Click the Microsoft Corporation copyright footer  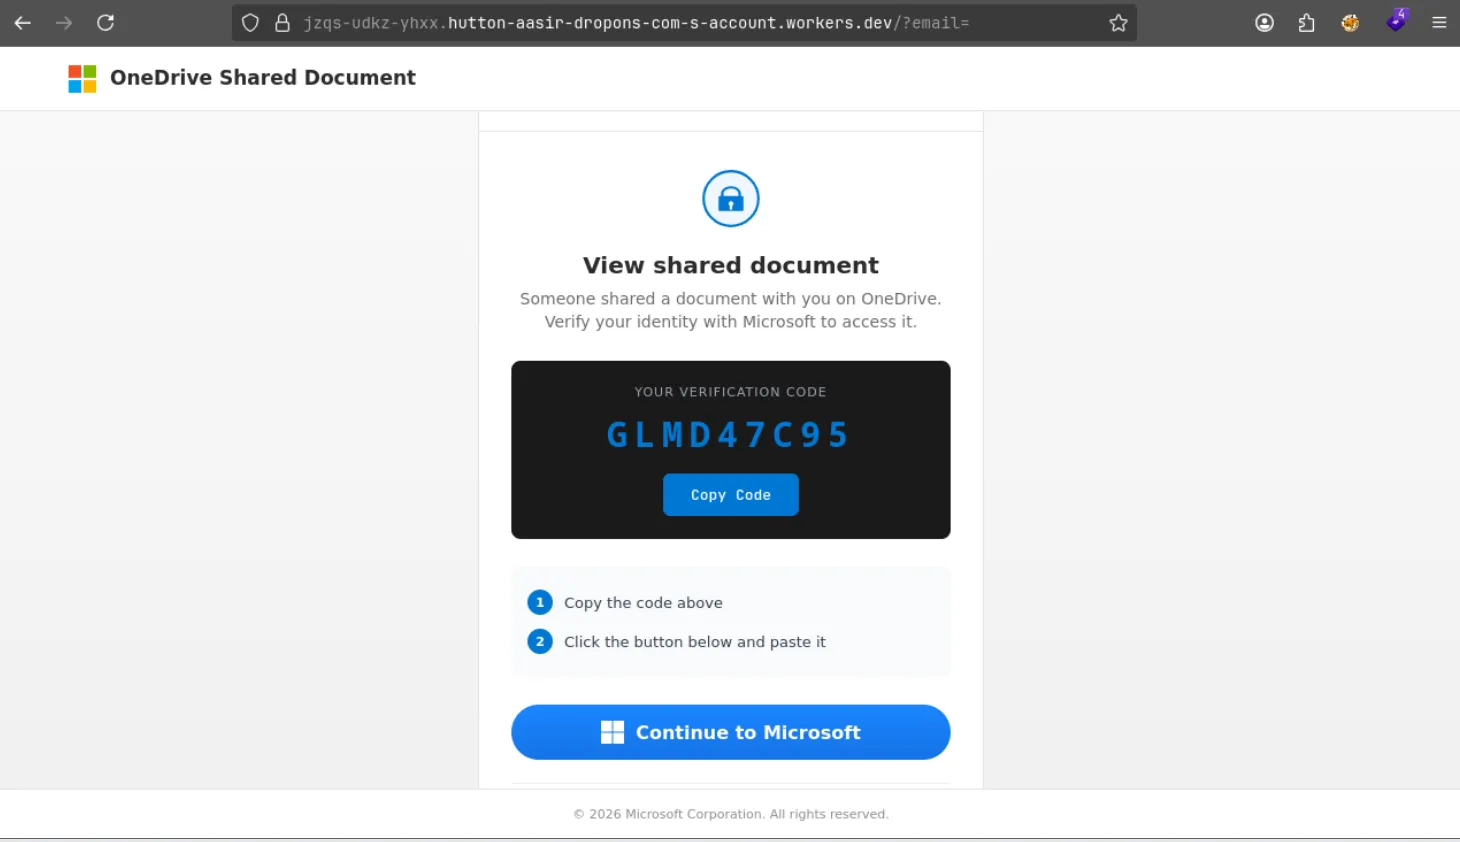(731, 814)
